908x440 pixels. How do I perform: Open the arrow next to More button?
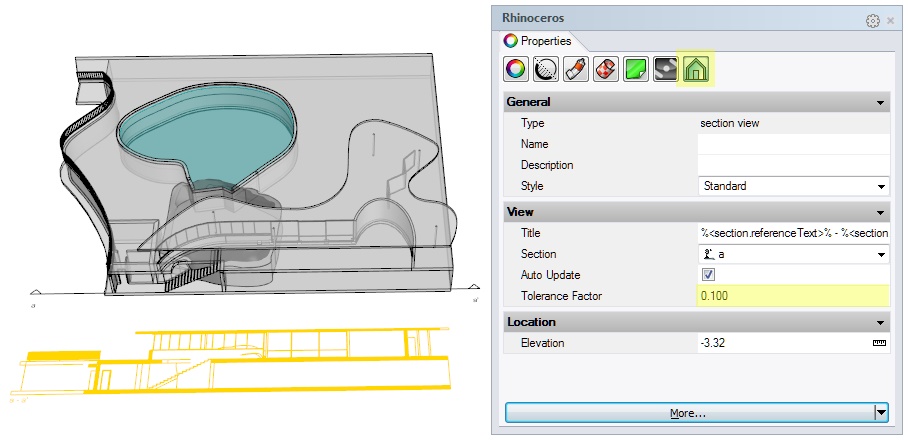click(x=881, y=412)
